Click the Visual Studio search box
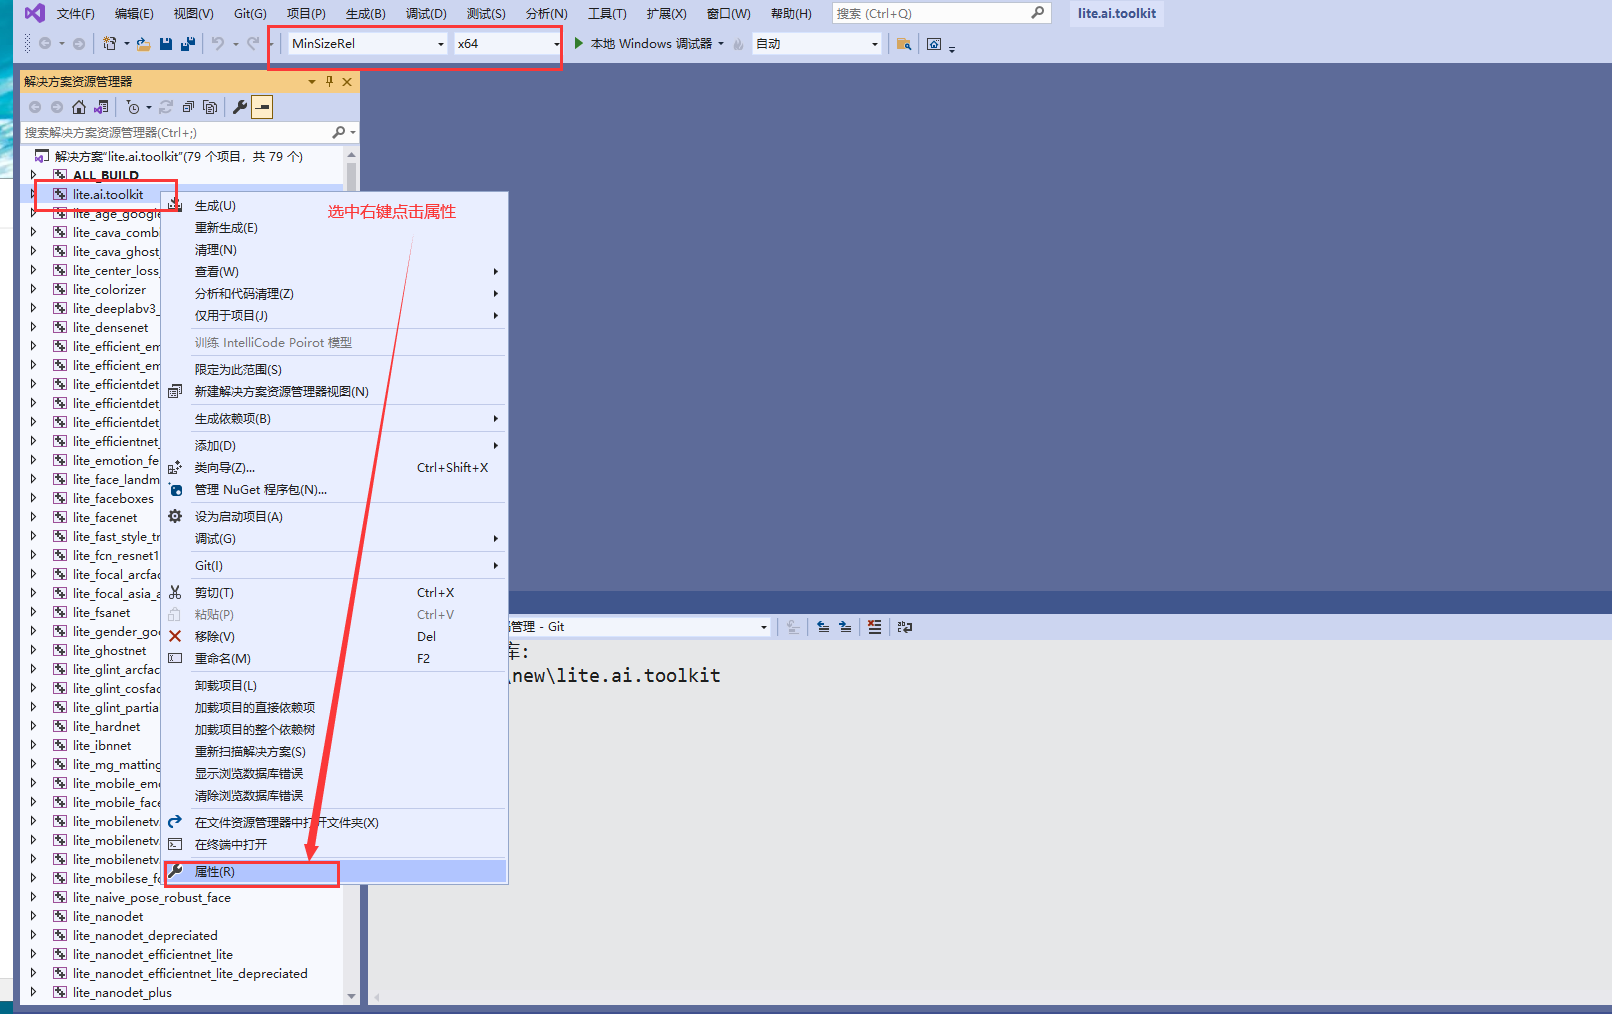The image size is (1612, 1014). click(x=940, y=13)
